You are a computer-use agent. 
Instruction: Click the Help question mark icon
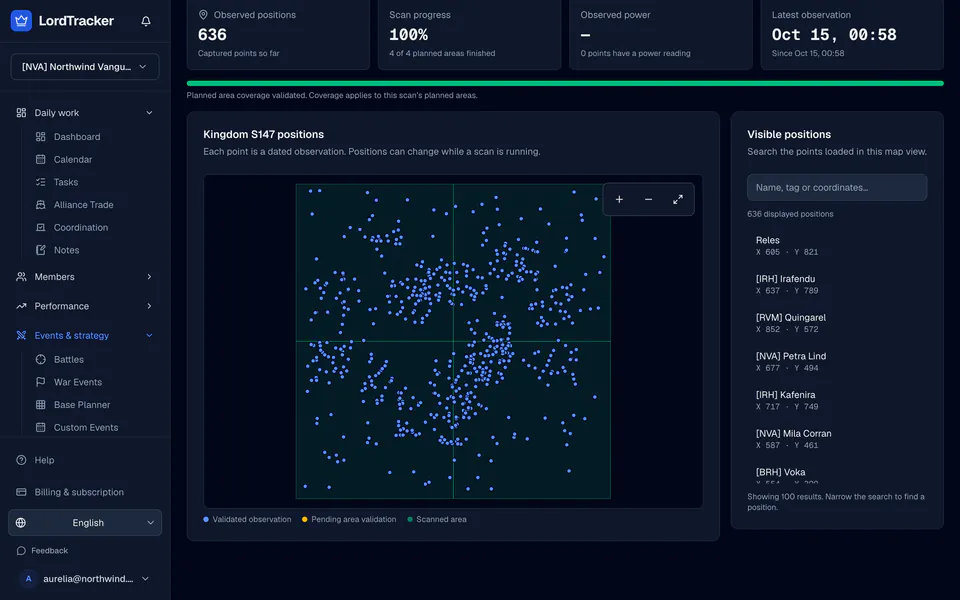[x=21, y=460]
